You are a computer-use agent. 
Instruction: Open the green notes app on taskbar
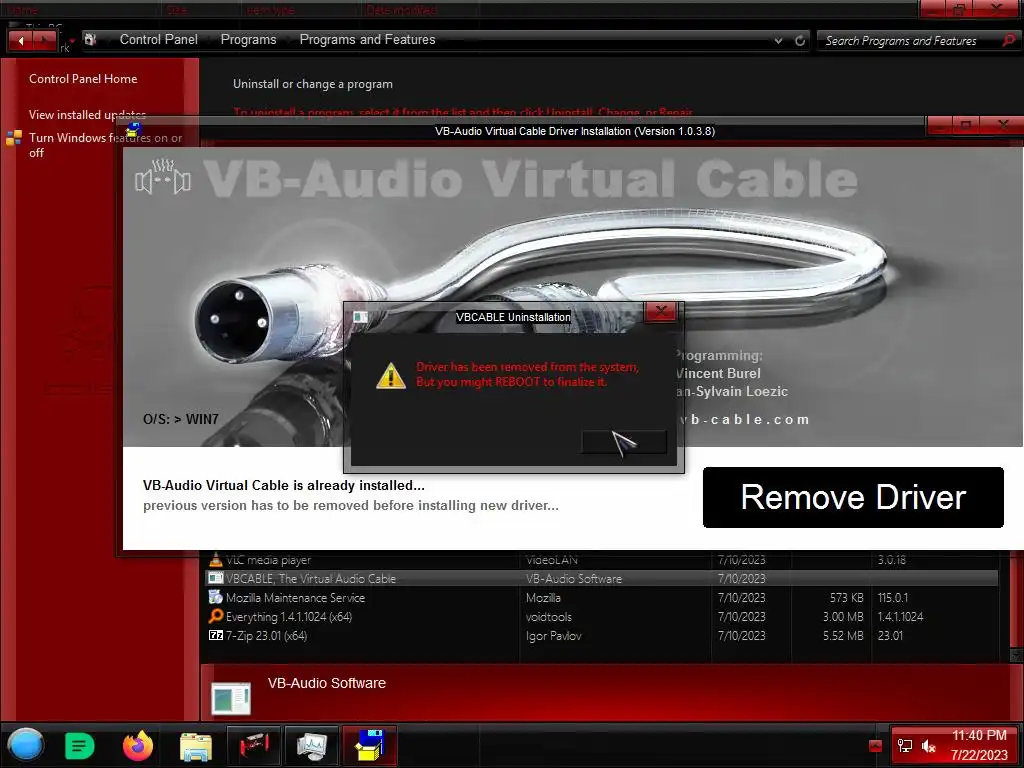click(80, 746)
